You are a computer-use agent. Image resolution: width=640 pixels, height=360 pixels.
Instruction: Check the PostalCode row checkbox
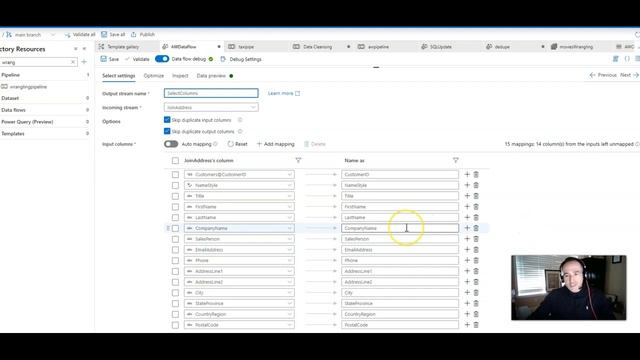coord(175,325)
